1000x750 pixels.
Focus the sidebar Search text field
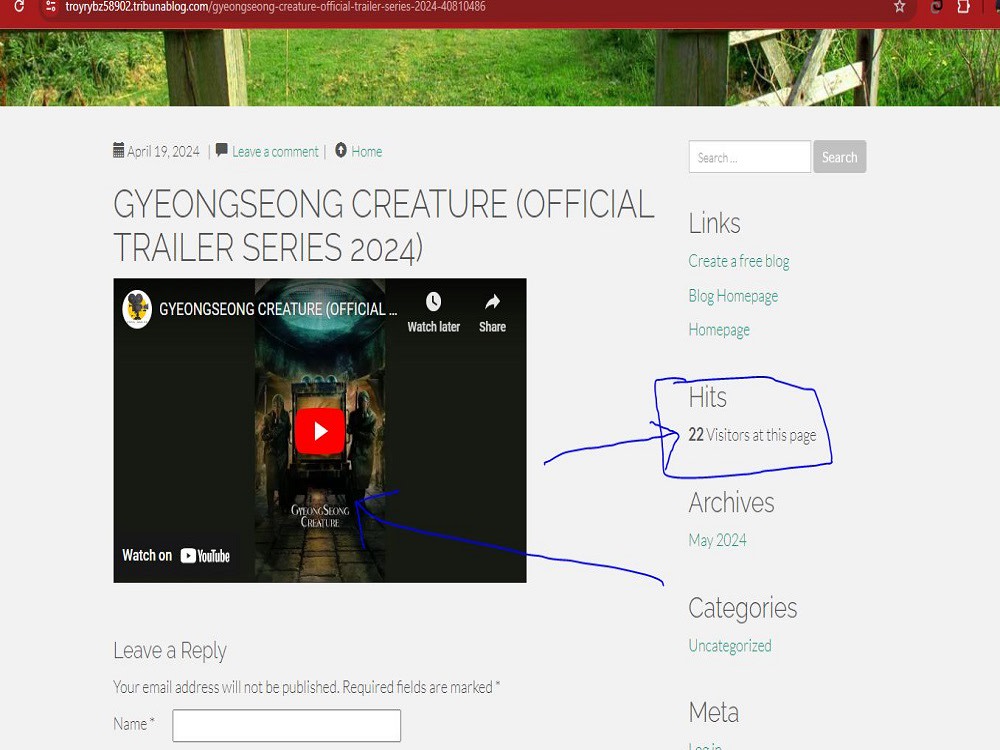click(x=749, y=157)
